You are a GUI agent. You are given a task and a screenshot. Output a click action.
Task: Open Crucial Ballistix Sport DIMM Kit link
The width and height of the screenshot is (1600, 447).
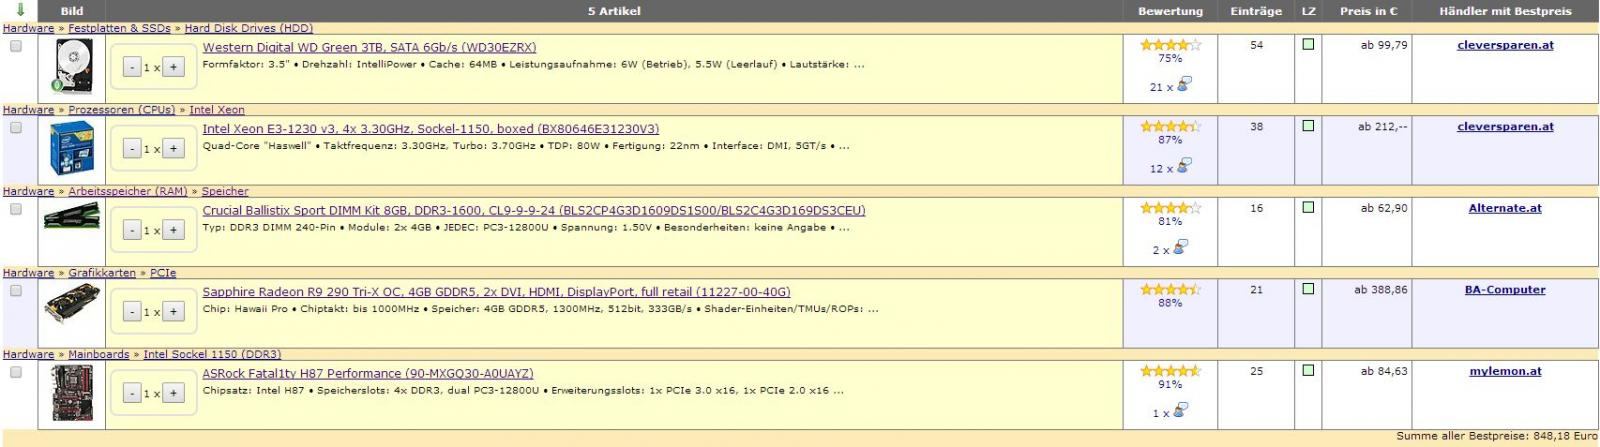533,210
